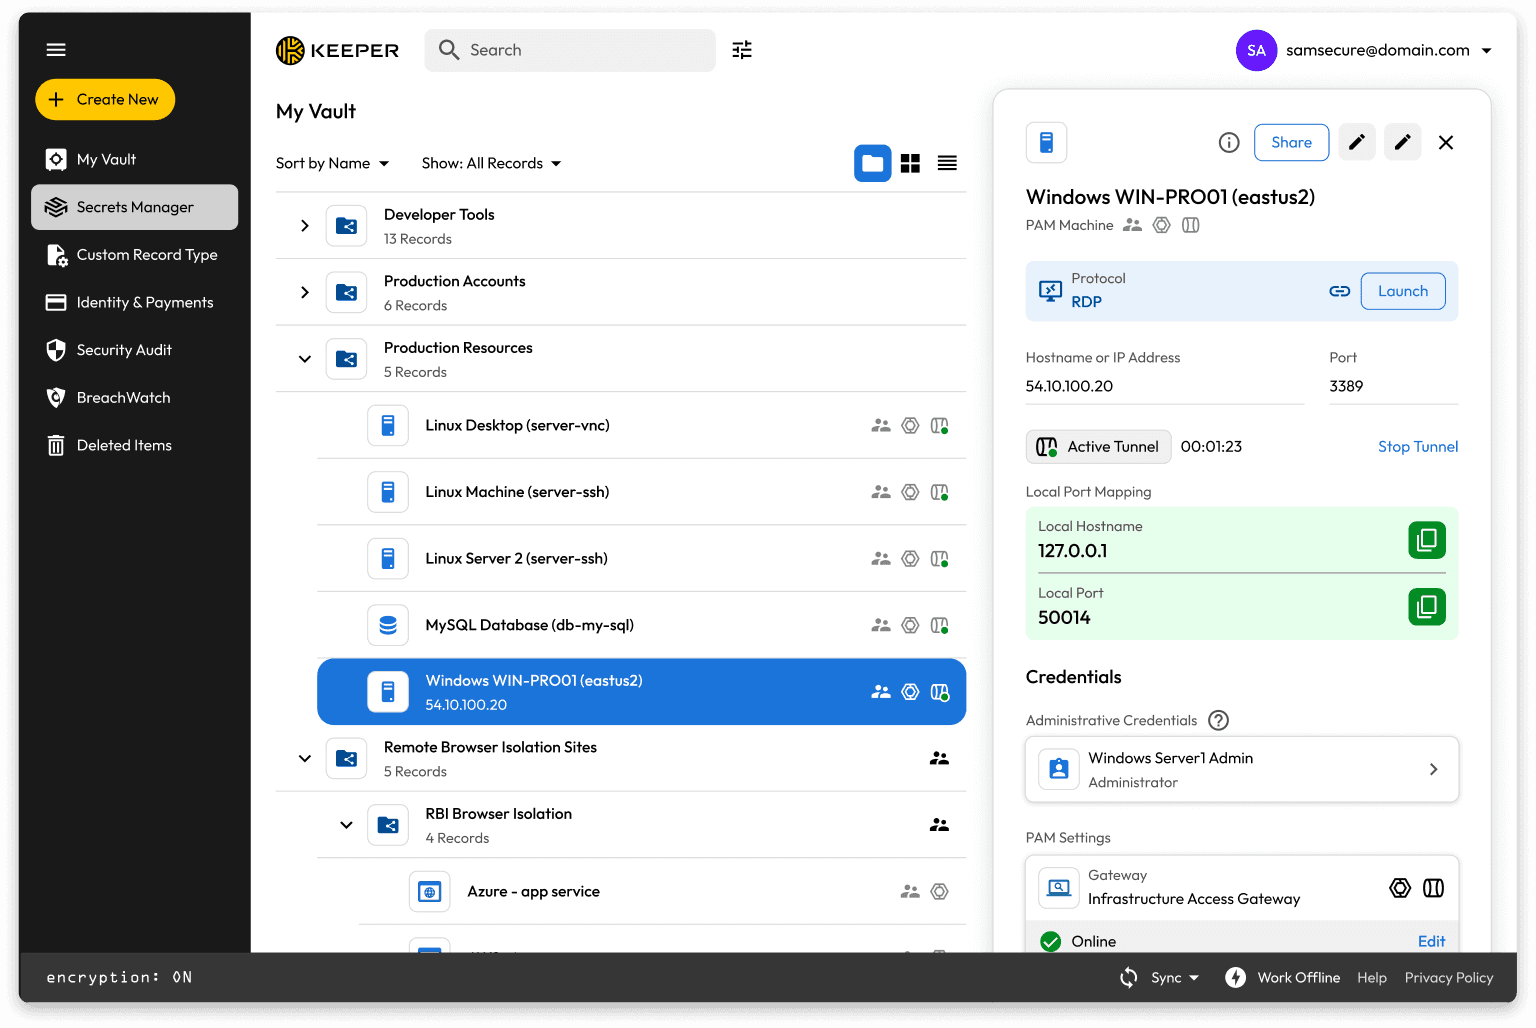Open the Help link
1536x1028 pixels.
pyautogui.click(x=1372, y=978)
